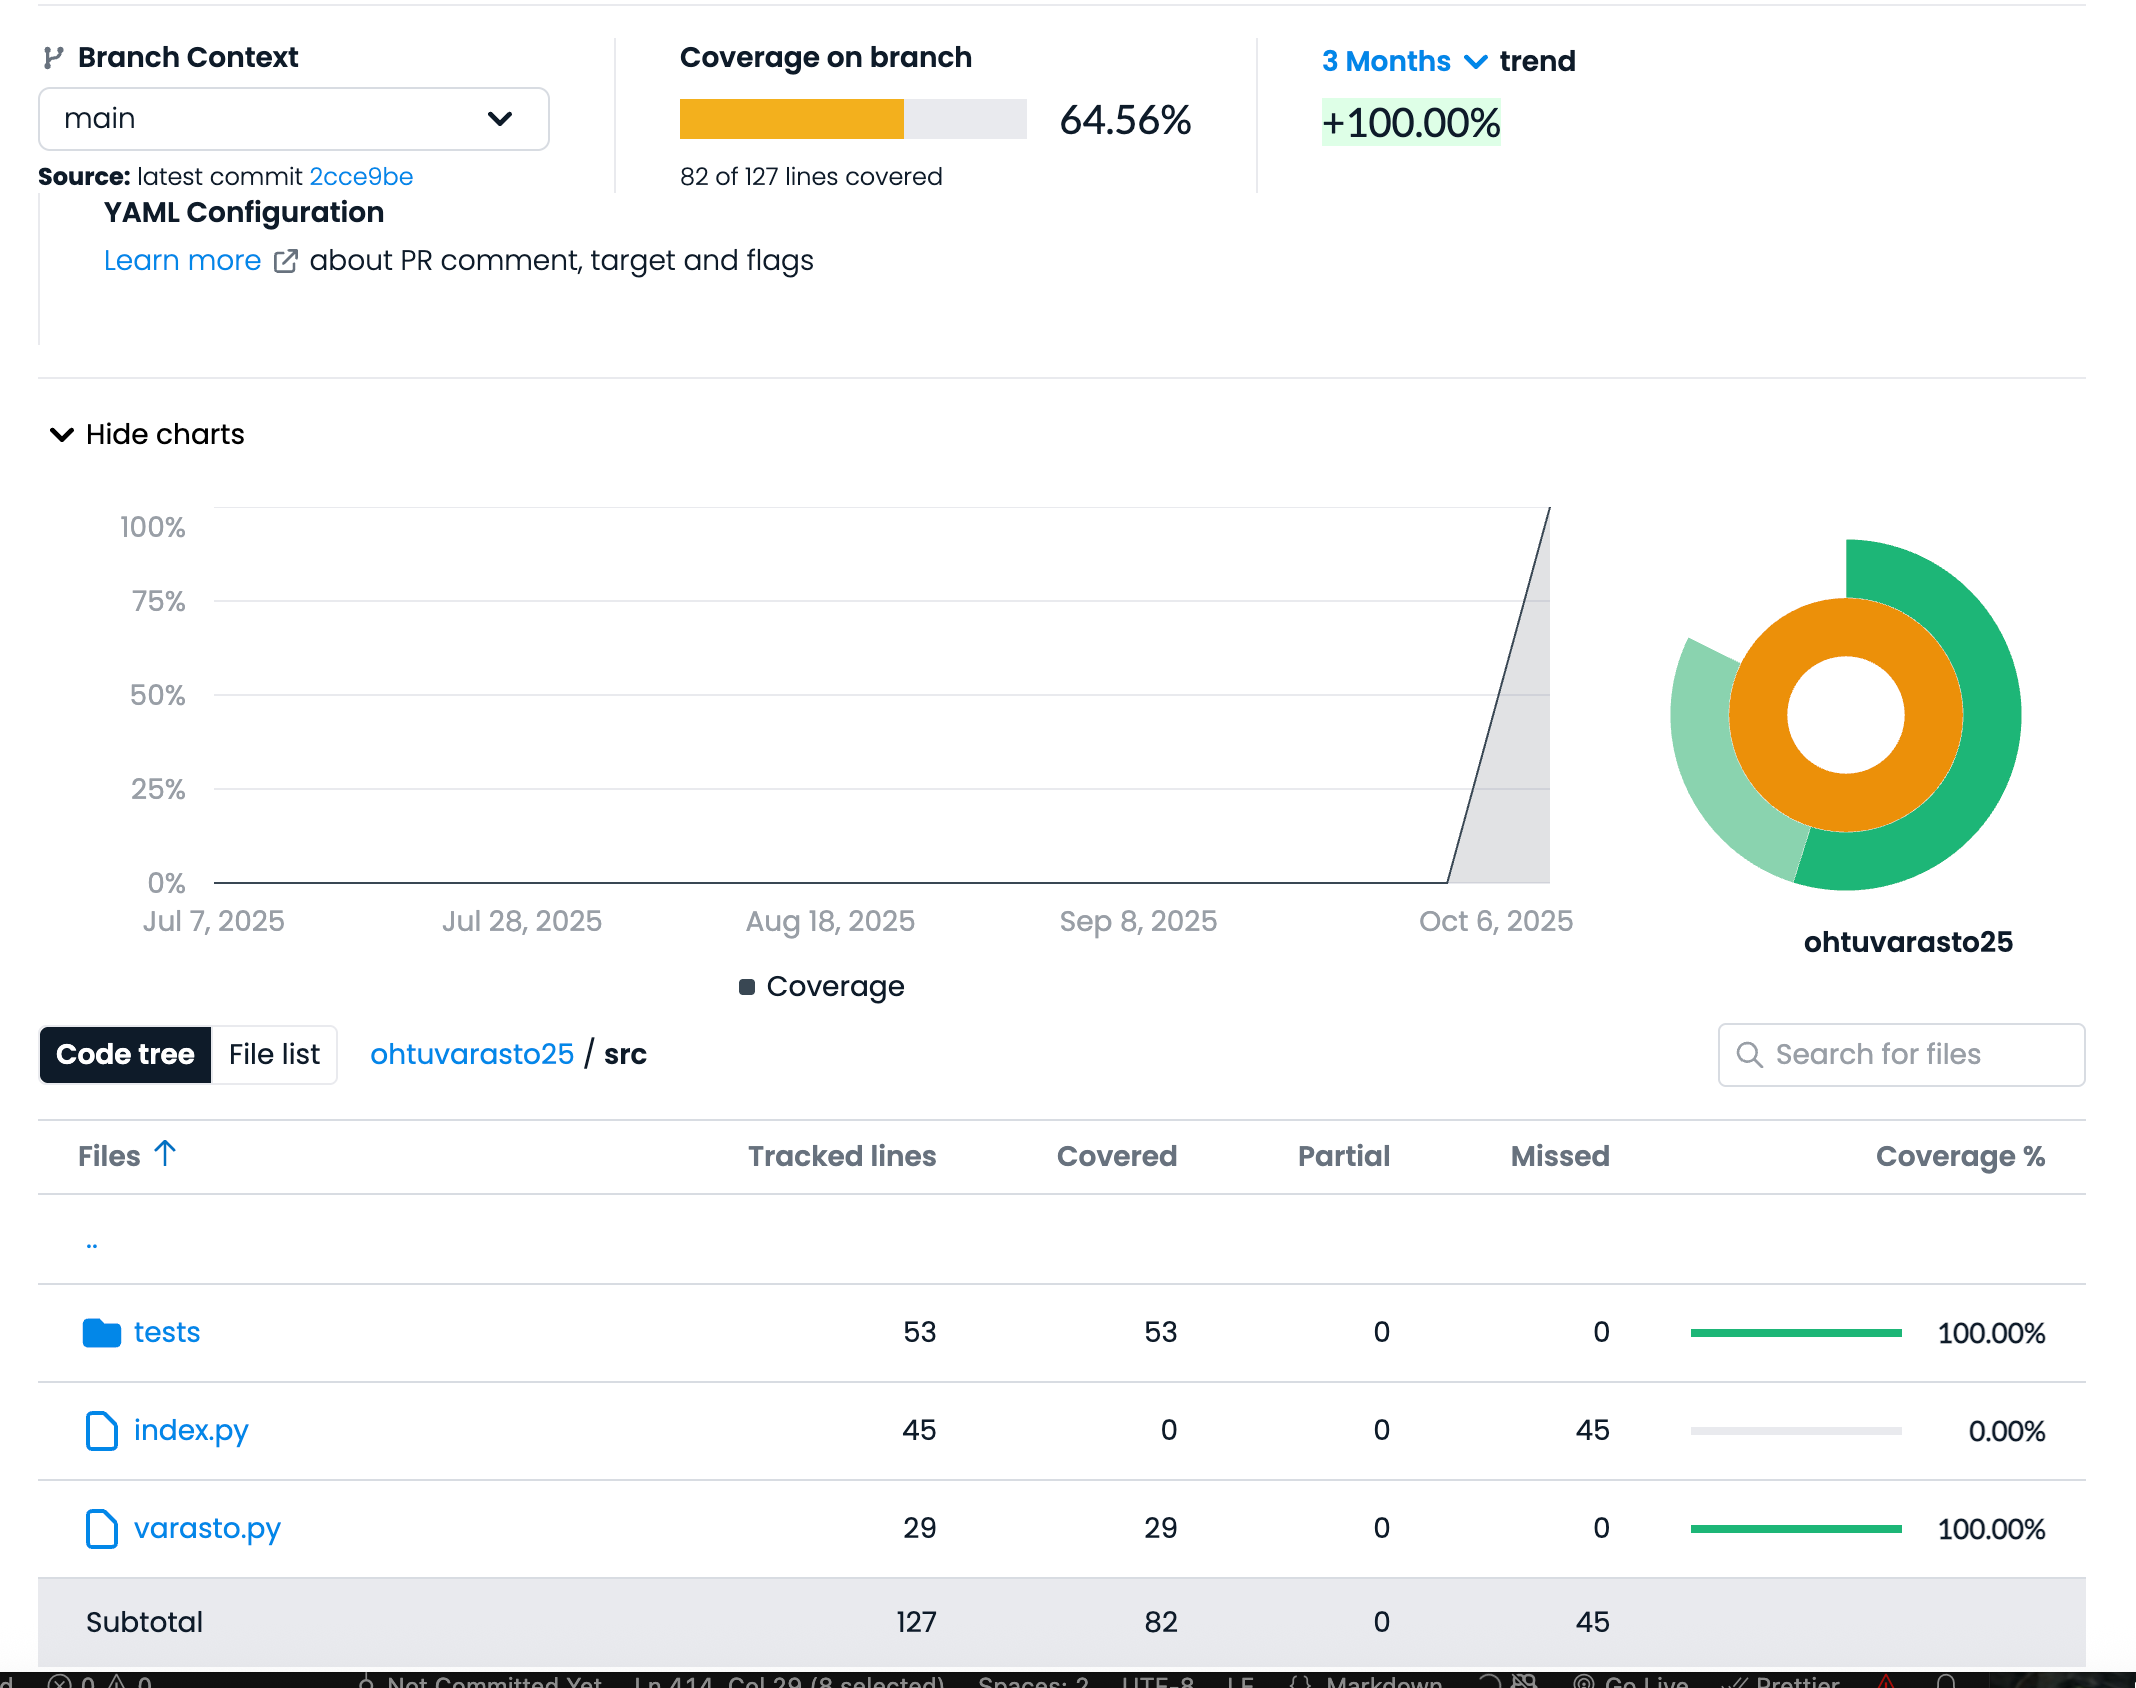Switch to File list view
Viewport: 2136px width, 1688px height.
click(x=274, y=1055)
